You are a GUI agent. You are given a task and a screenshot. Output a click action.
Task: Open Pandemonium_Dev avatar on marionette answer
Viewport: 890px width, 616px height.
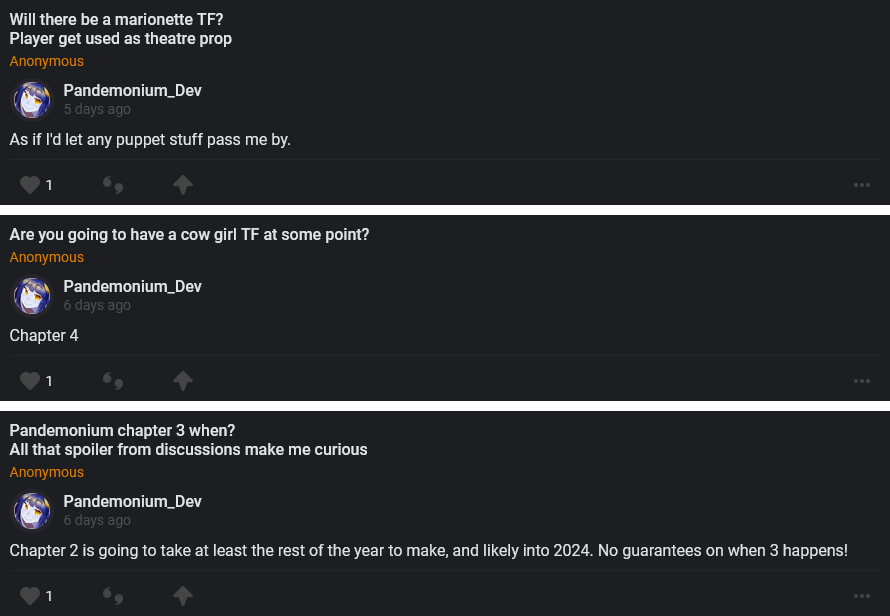[x=32, y=100]
